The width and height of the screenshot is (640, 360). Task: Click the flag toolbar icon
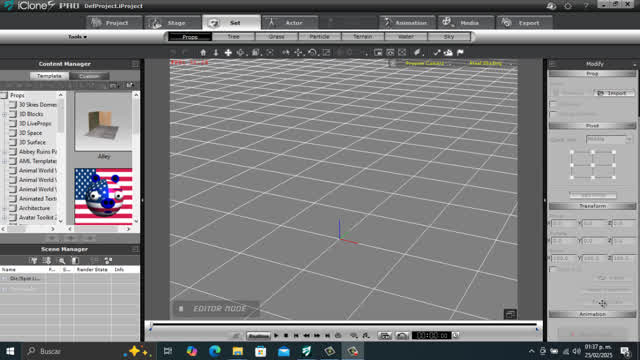[460, 52]
